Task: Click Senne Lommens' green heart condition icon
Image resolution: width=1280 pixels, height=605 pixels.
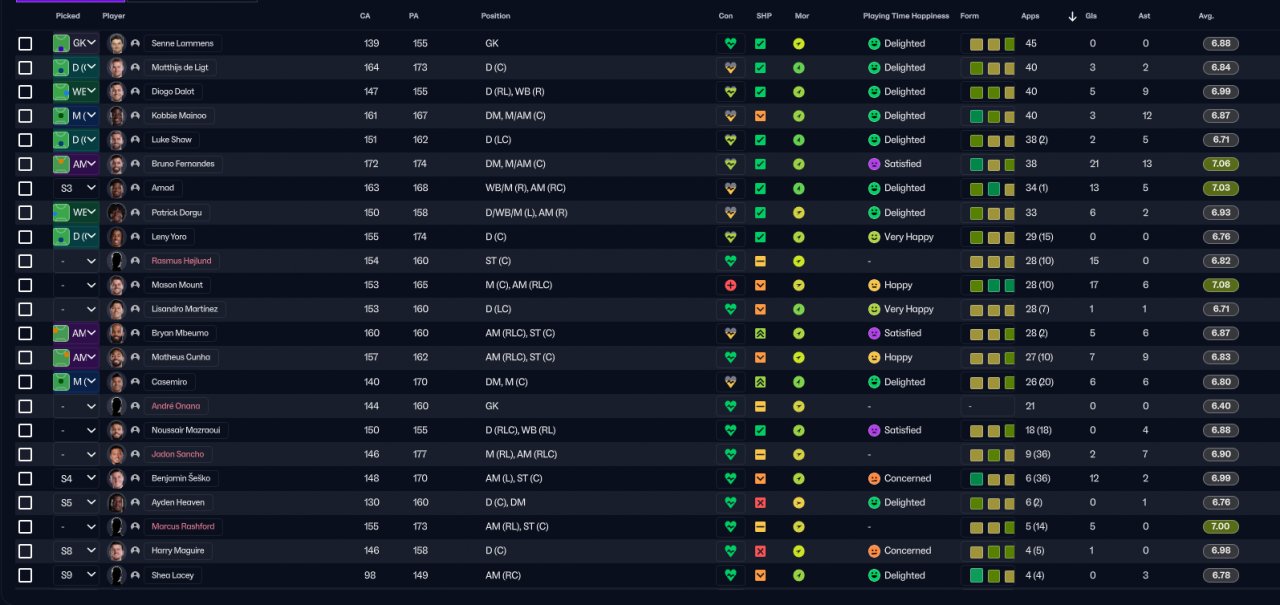Action: (730, 44)
